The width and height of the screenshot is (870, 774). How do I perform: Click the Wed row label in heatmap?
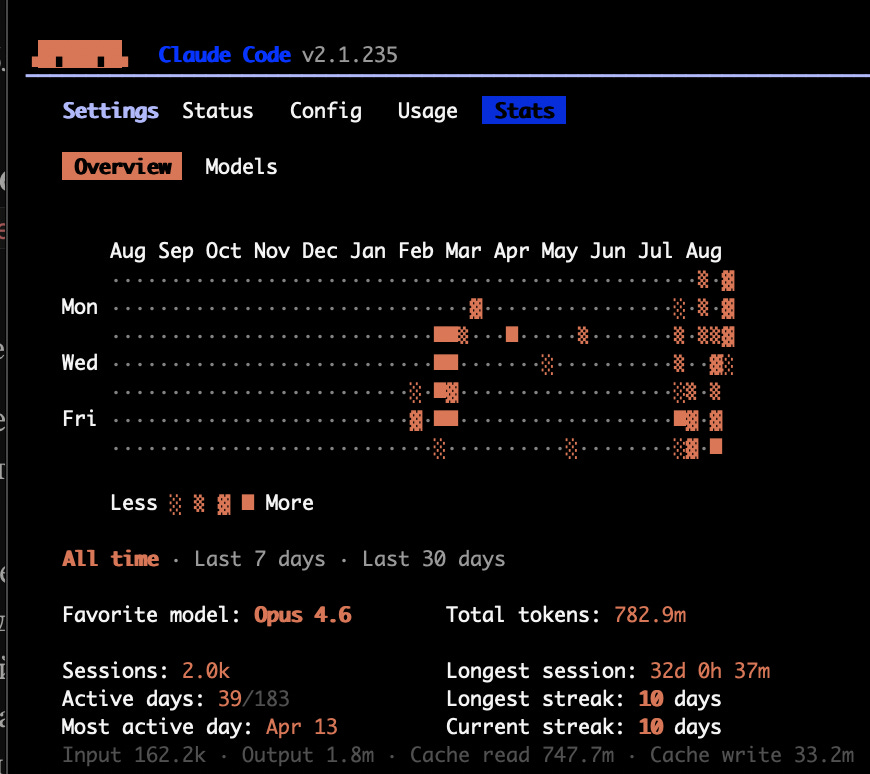[x=79, y=362]
